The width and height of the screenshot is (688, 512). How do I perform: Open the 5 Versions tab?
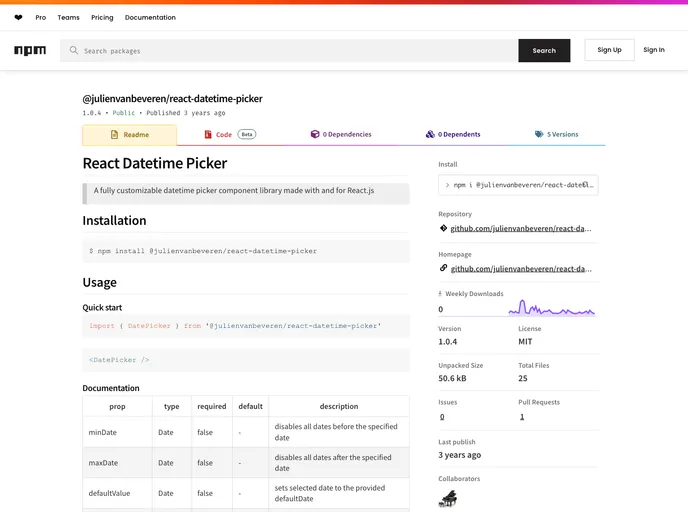pyautogui.click(x=556, y=134)
